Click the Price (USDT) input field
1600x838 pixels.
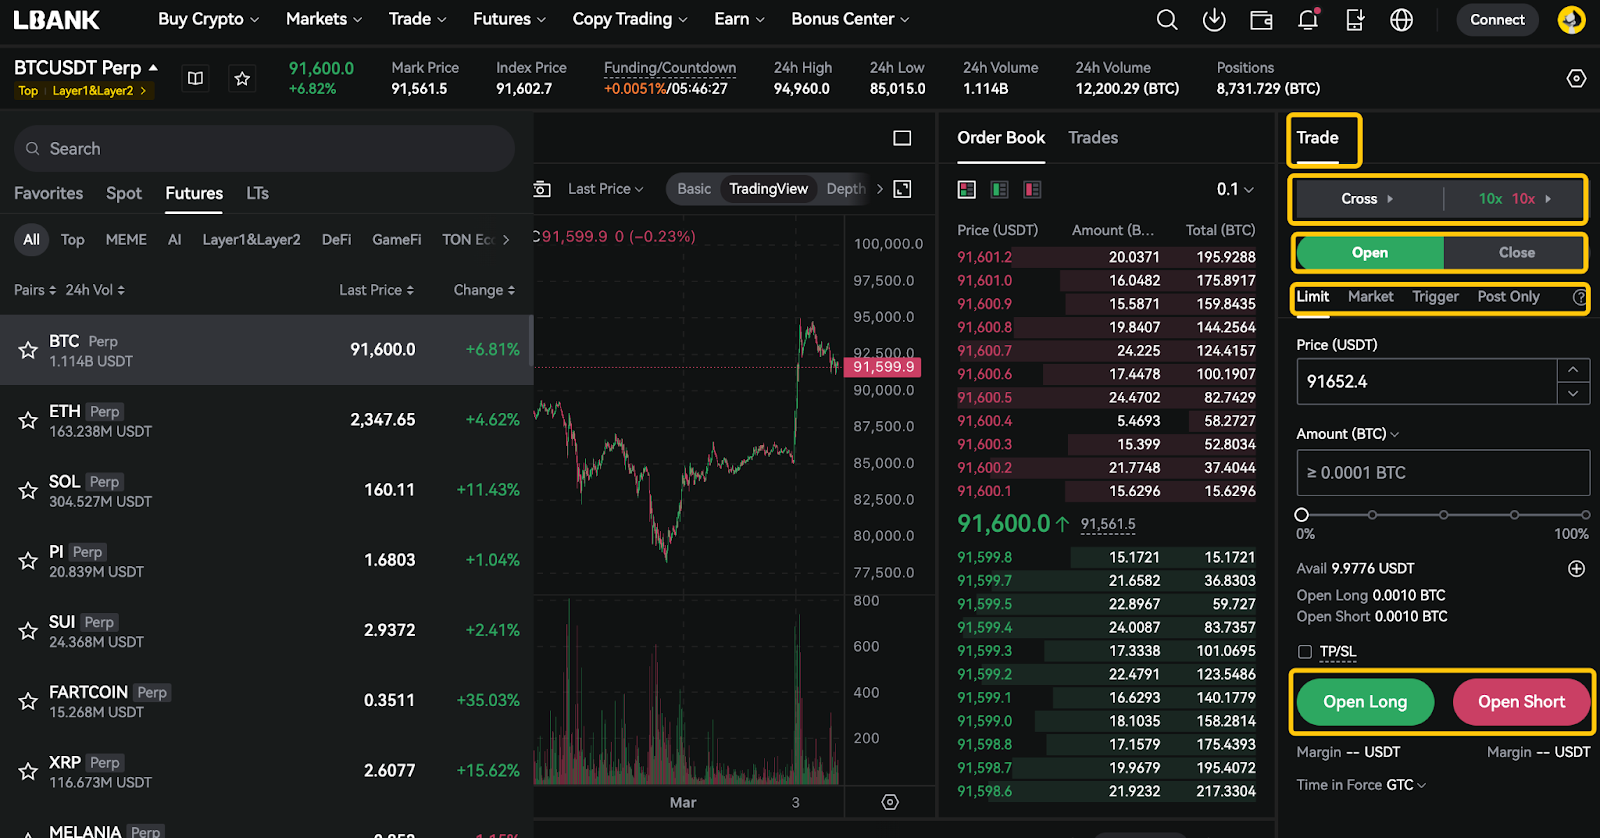(1427, 382)
